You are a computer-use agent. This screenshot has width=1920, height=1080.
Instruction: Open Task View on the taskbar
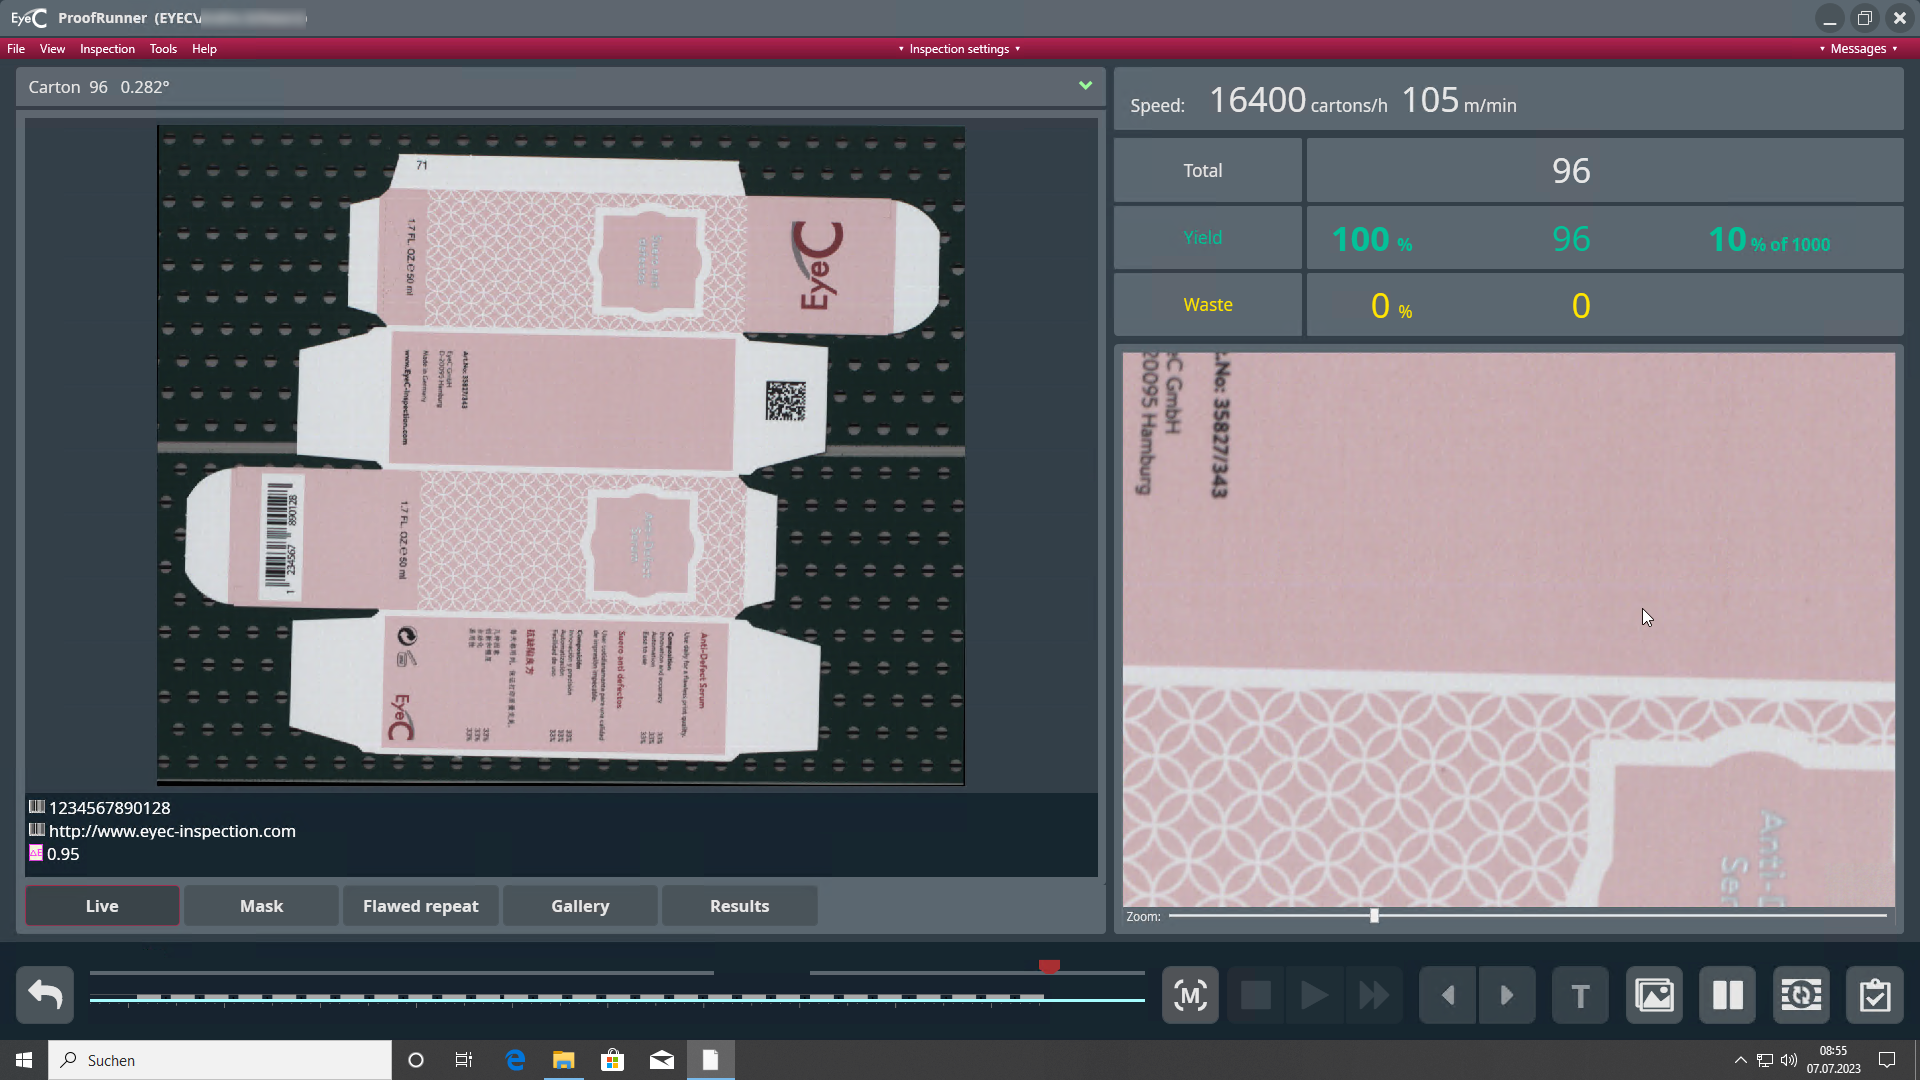[x=464, y=1060]
